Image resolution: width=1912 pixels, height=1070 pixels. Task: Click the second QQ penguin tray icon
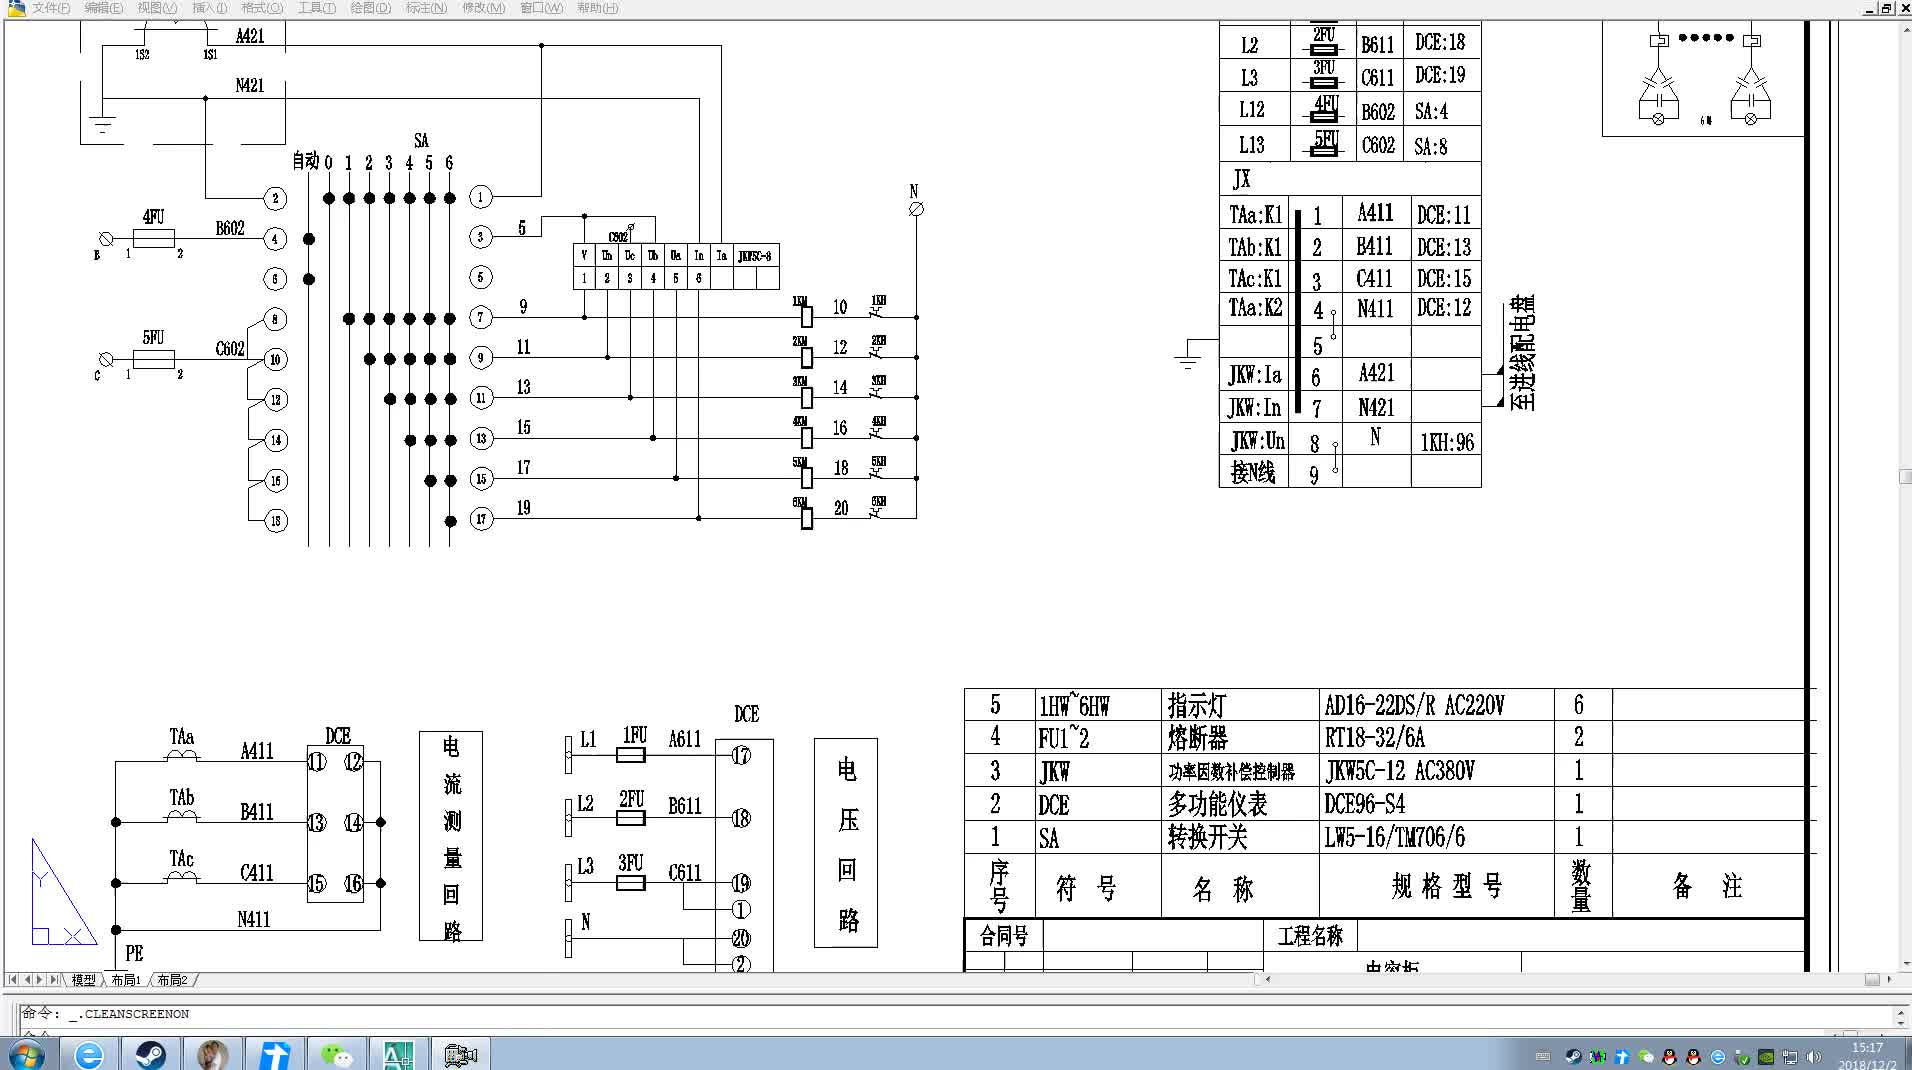[1694, 1056]
